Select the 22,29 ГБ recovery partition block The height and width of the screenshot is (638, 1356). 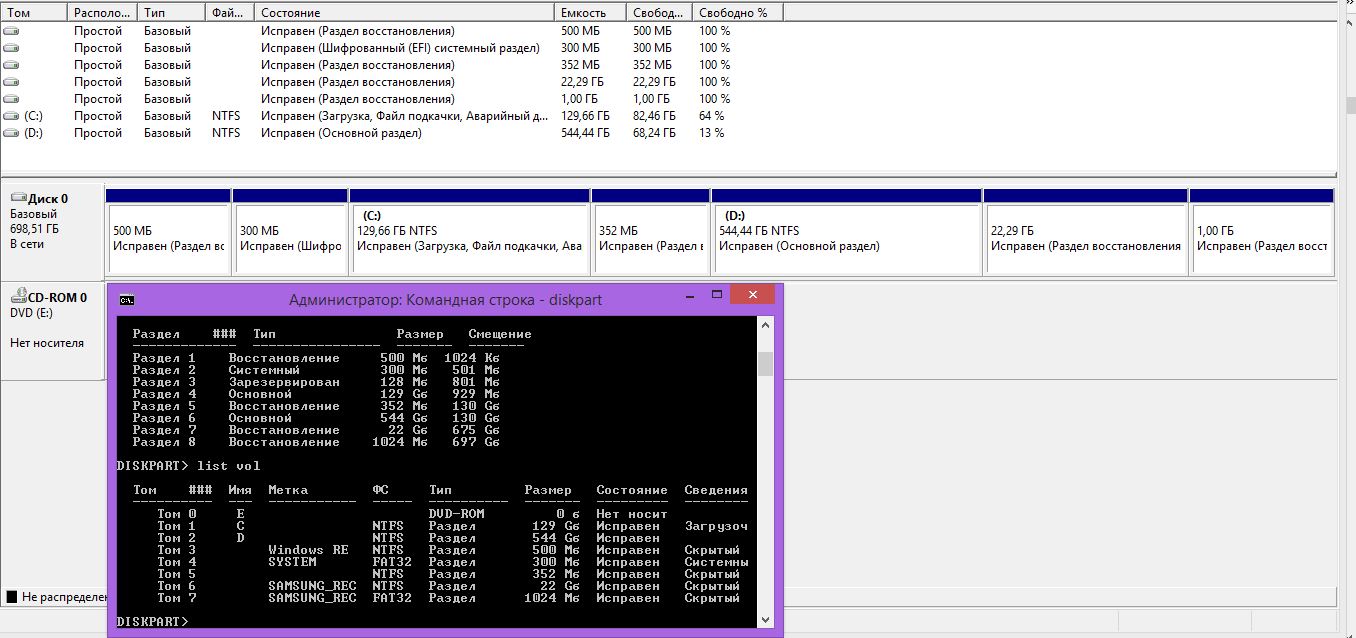1085,238
